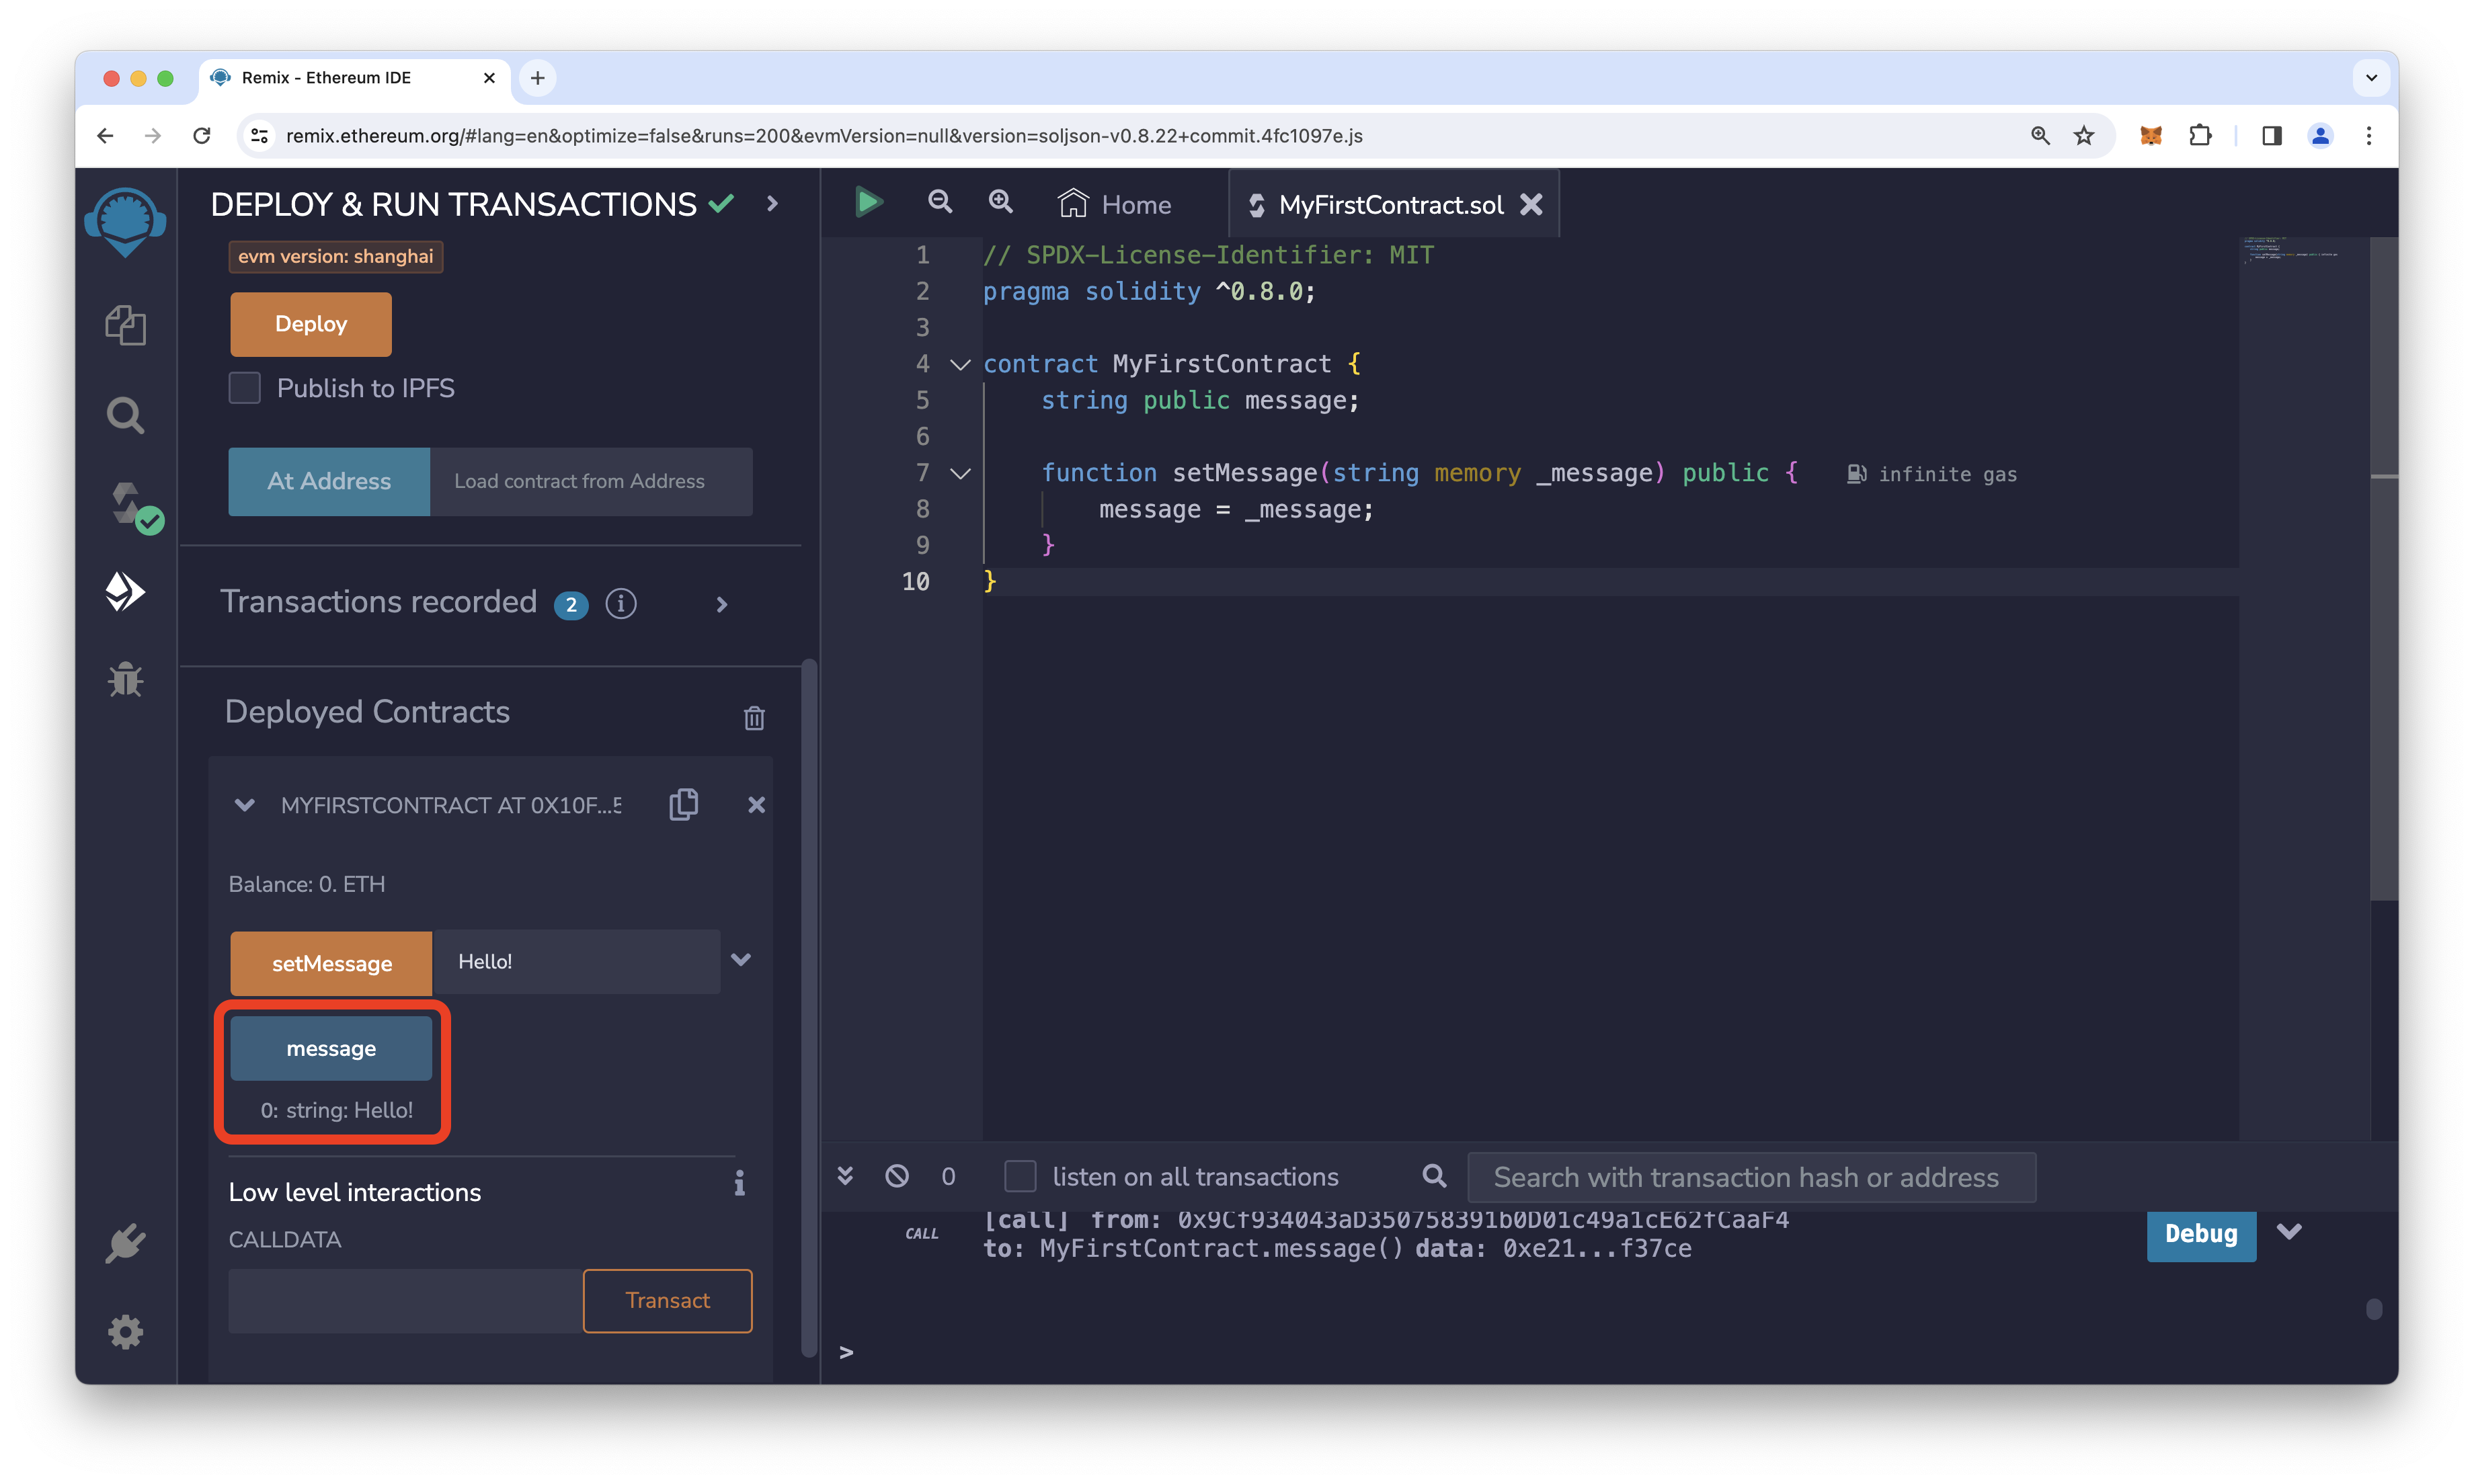Viewport: 2474px width, 1484px height.
Task: Check listen on all transactions
Action: [x=1020, y=1176]
